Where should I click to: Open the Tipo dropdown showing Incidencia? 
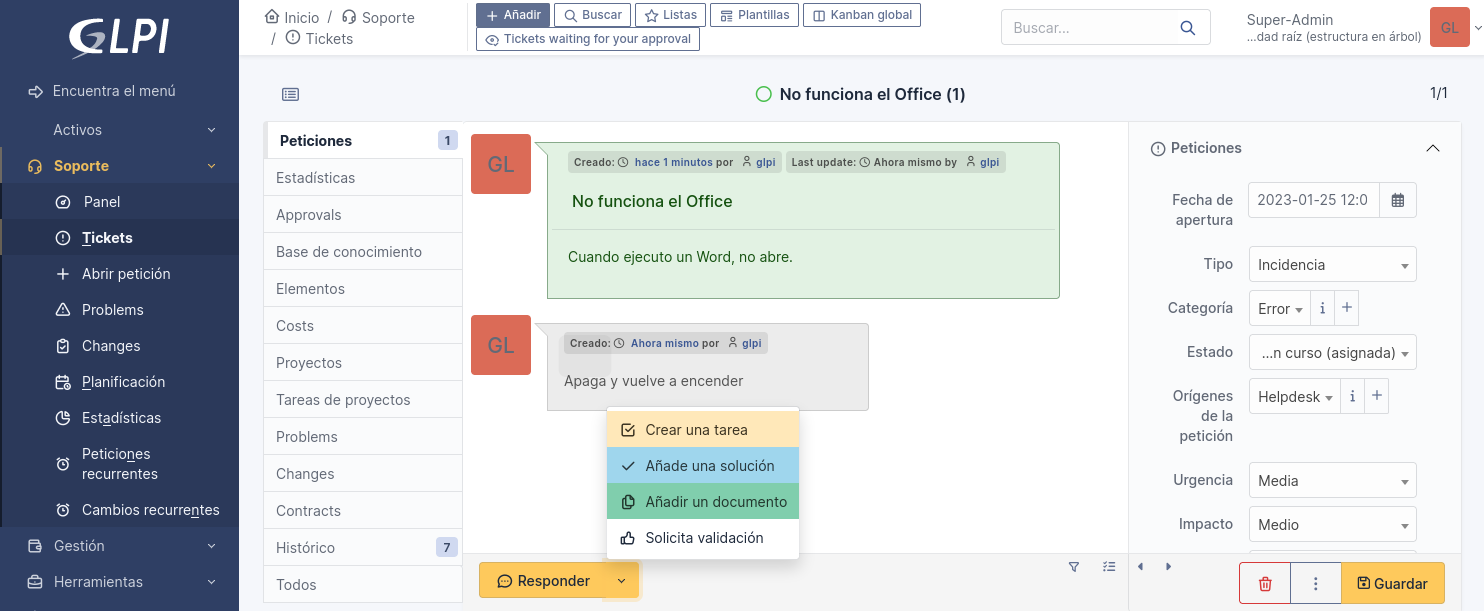[1332, 265]
